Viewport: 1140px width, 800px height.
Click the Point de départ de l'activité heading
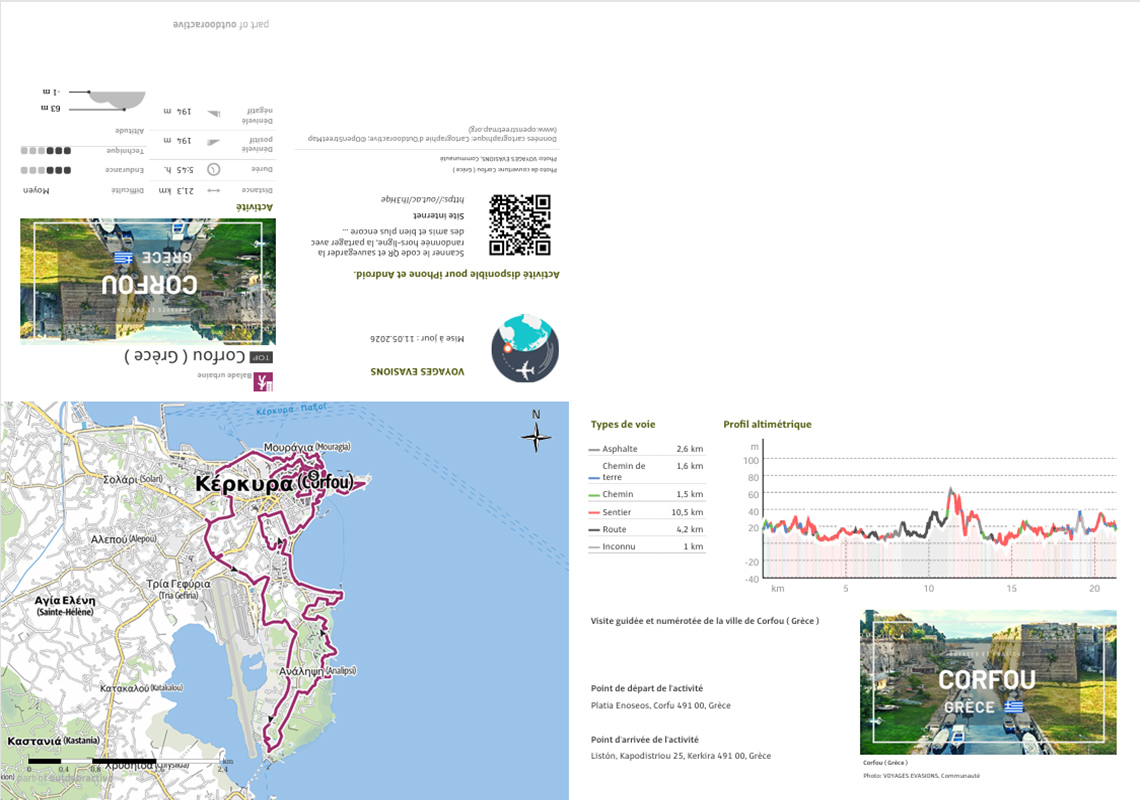647,688
